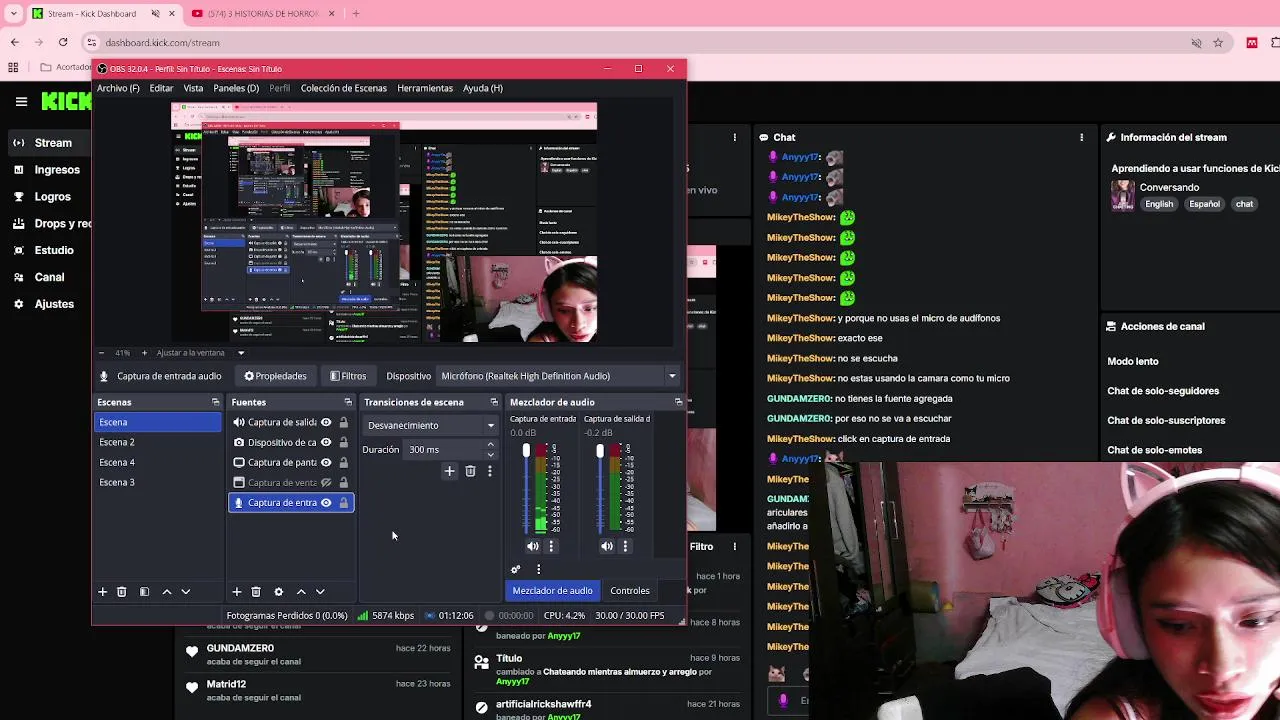Open transition options three-dot menu
The image size is (1280, 720).
pos(490,471)
